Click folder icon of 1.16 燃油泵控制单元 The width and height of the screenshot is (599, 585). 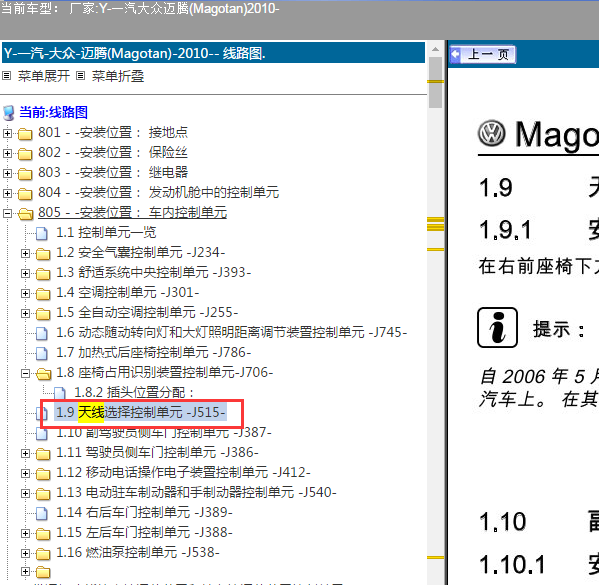coord(43,553)
